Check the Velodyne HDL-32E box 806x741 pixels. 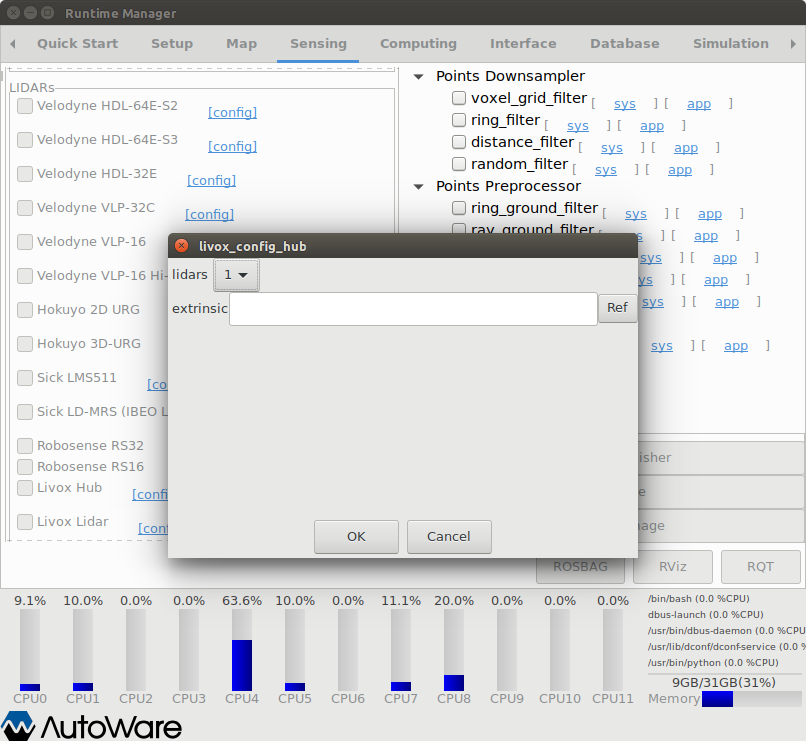pyautogui.click(x=25, y=174)
